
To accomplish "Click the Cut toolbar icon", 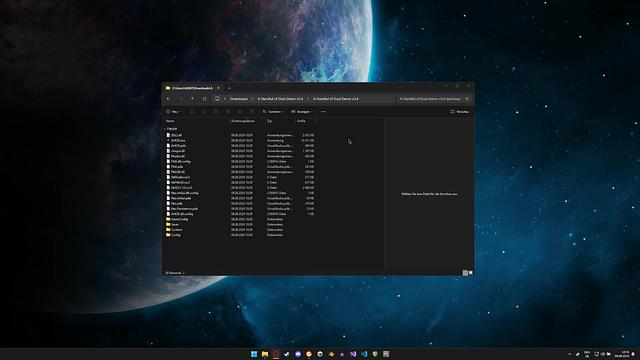I will click(x=192, y=111).
